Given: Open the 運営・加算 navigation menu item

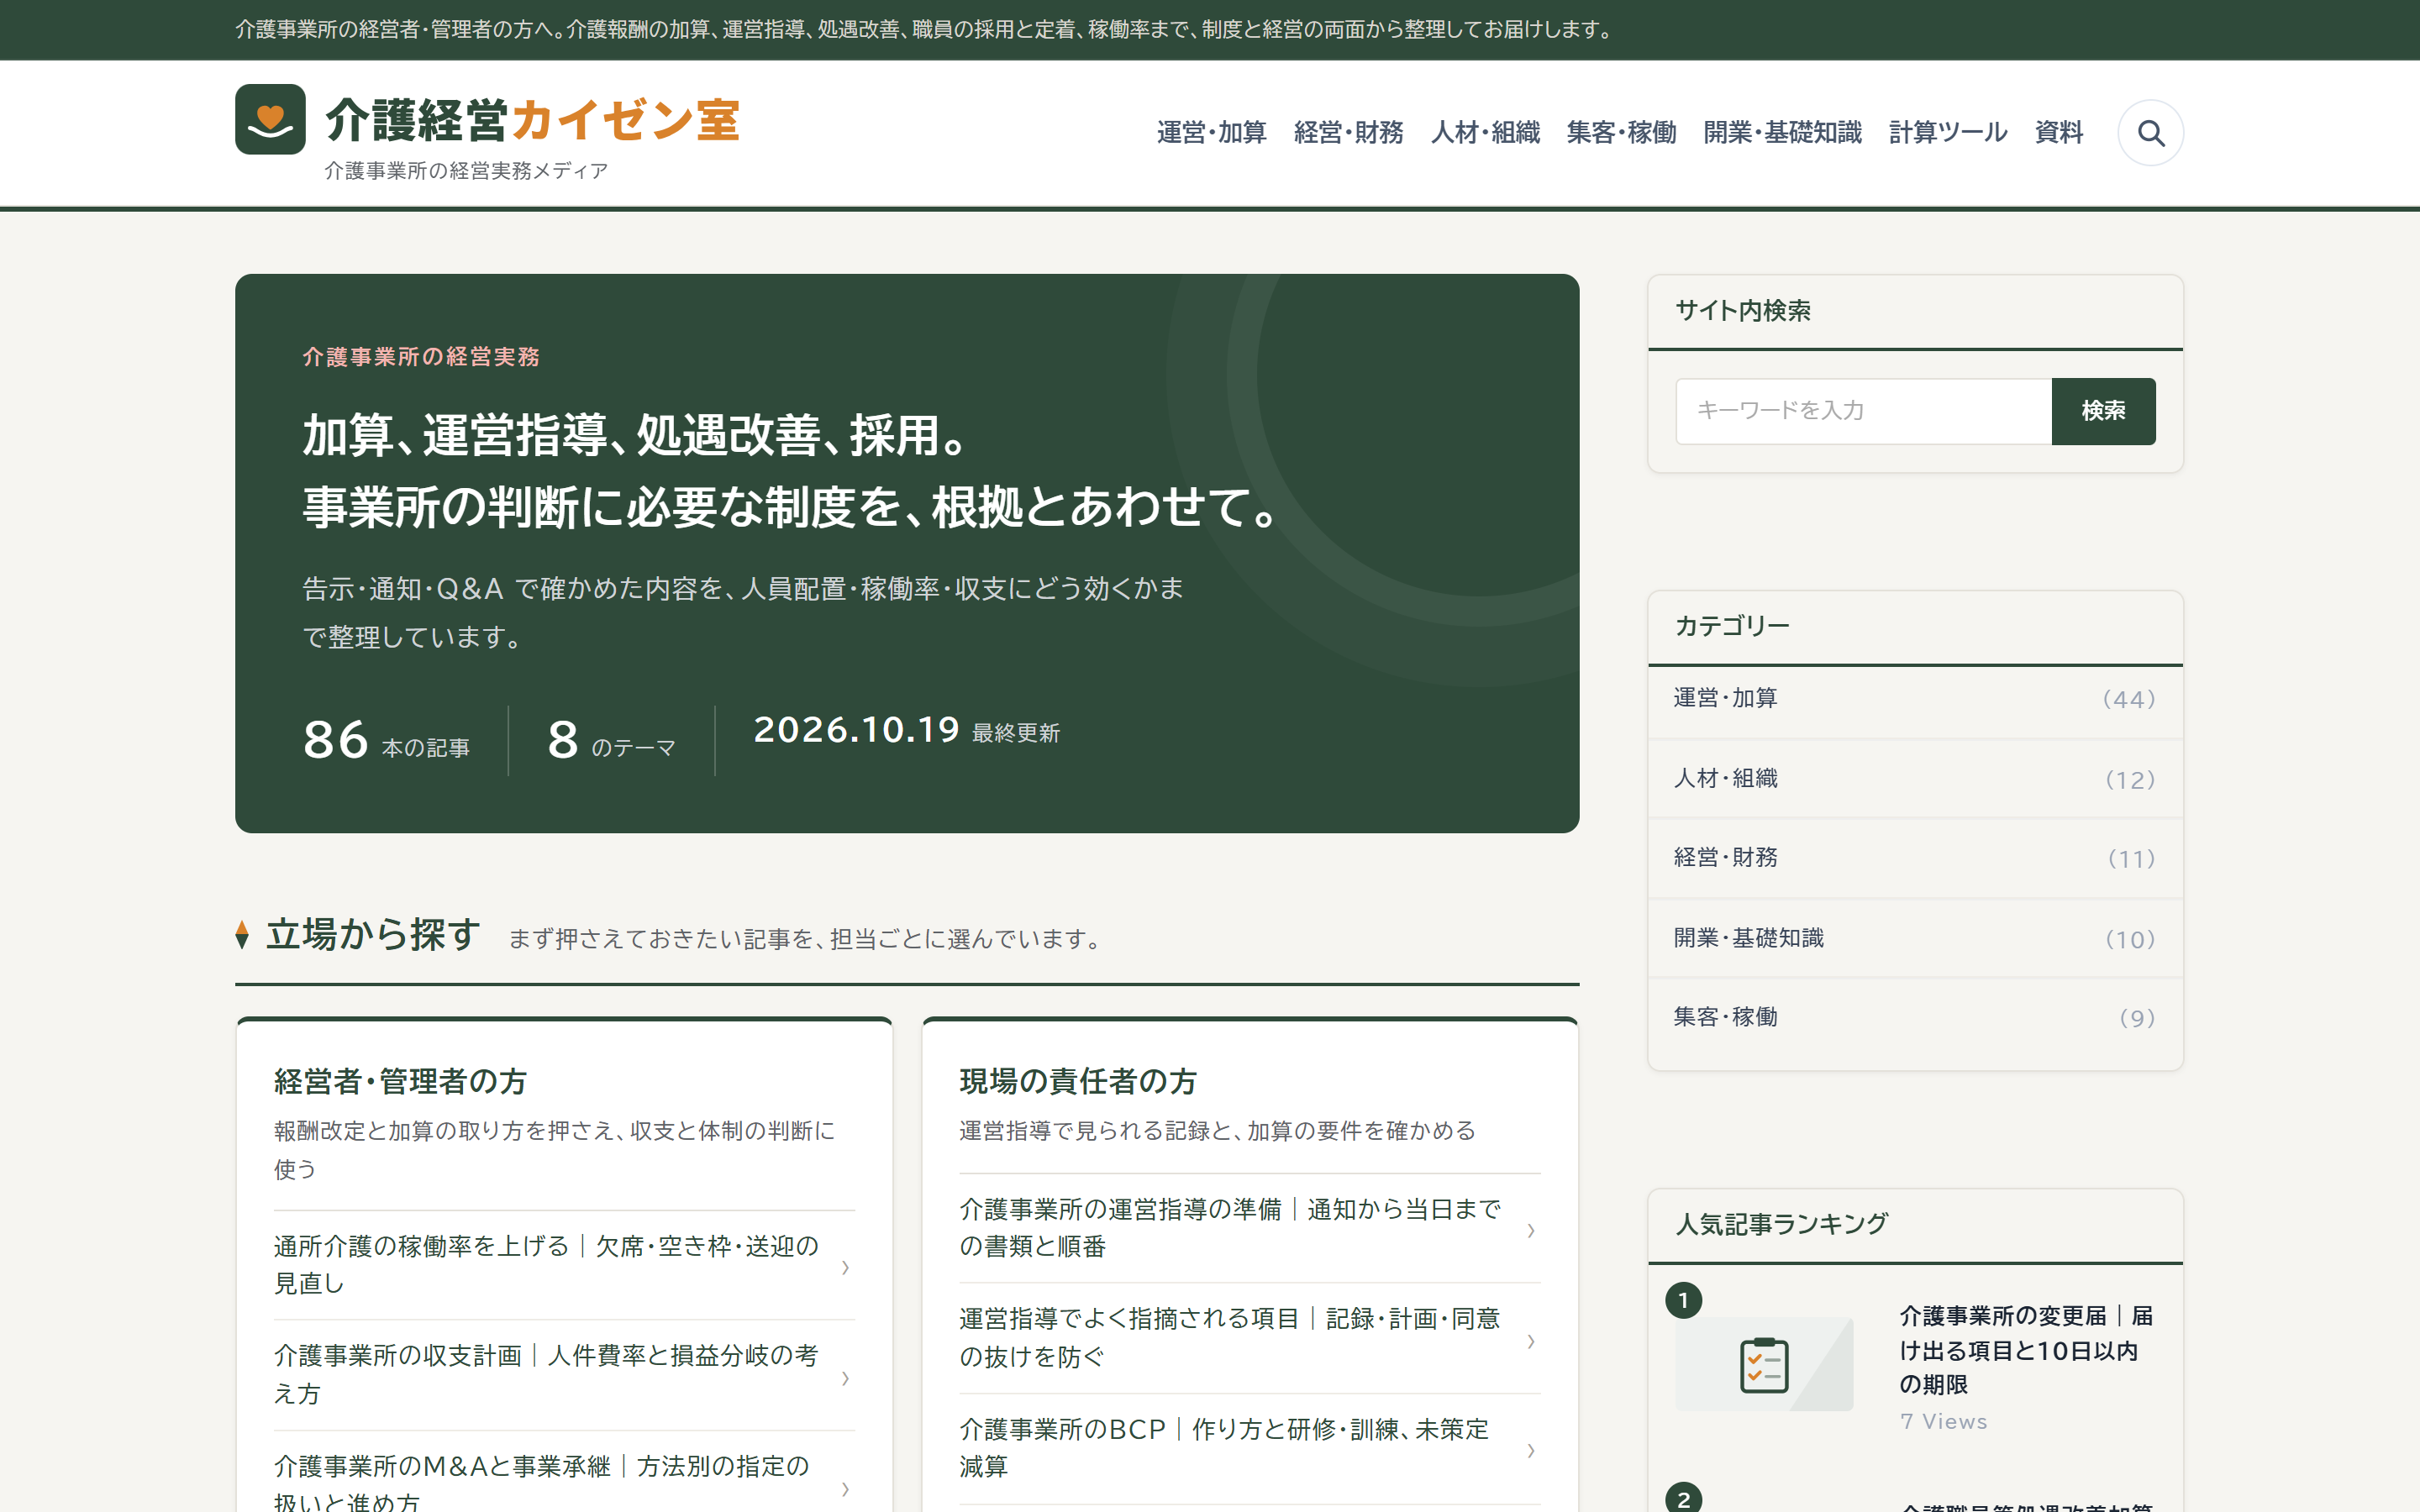Looking at the screenshot, I should (1211, 132).
